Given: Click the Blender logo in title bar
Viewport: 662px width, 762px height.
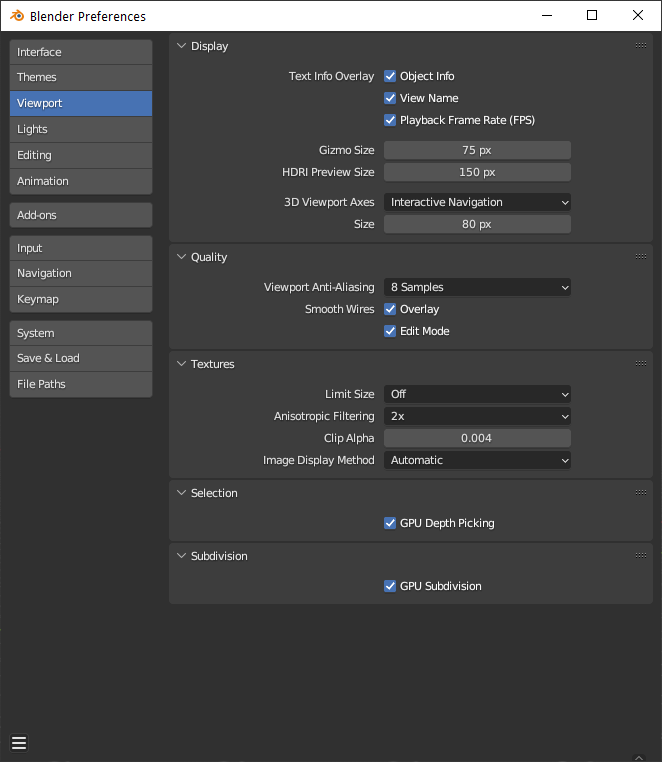Looking at the screenshot, I should (x=17, y=16).
